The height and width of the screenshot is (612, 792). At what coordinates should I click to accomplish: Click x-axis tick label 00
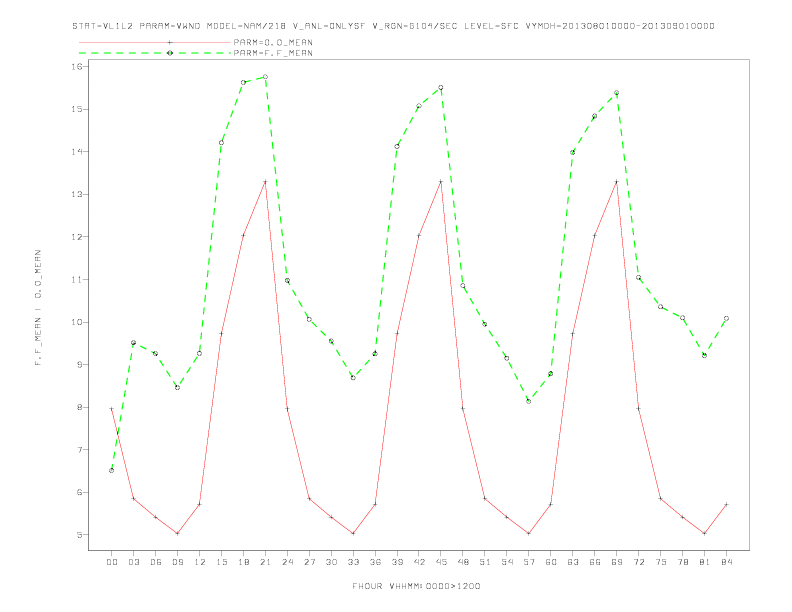pos(112,562)
